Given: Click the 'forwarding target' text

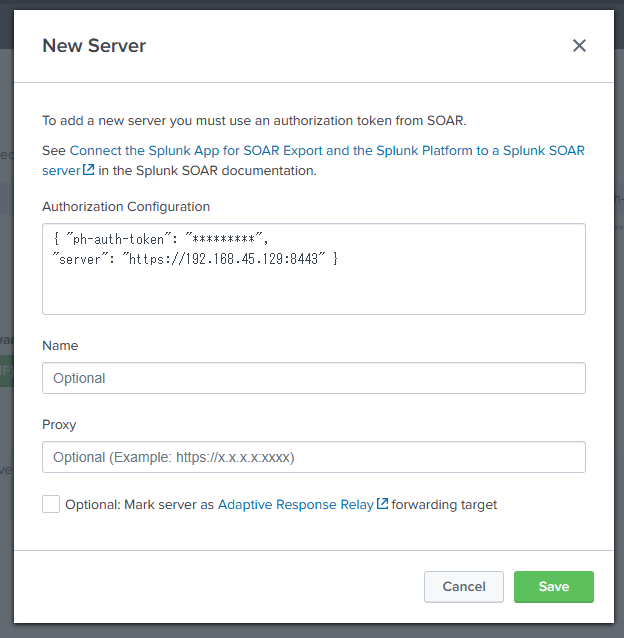Looking at the screenshot, I should (444, 505).
